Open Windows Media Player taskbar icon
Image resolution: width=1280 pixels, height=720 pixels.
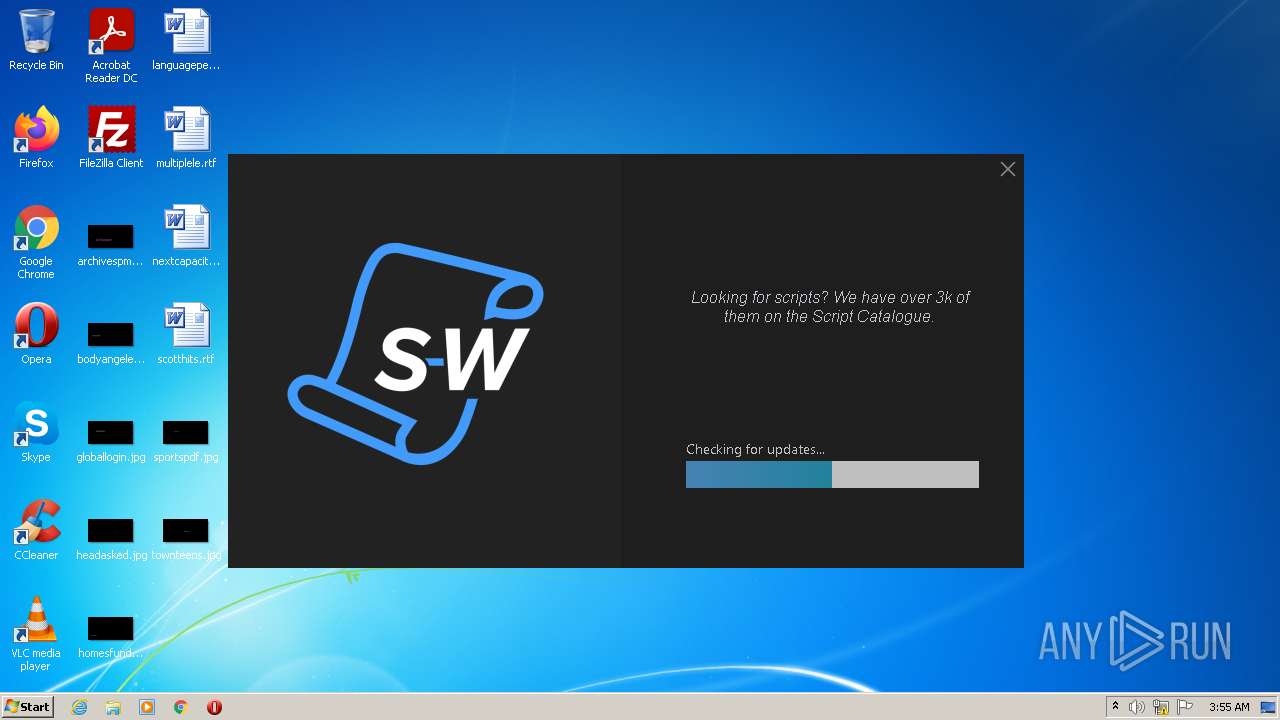147,707
